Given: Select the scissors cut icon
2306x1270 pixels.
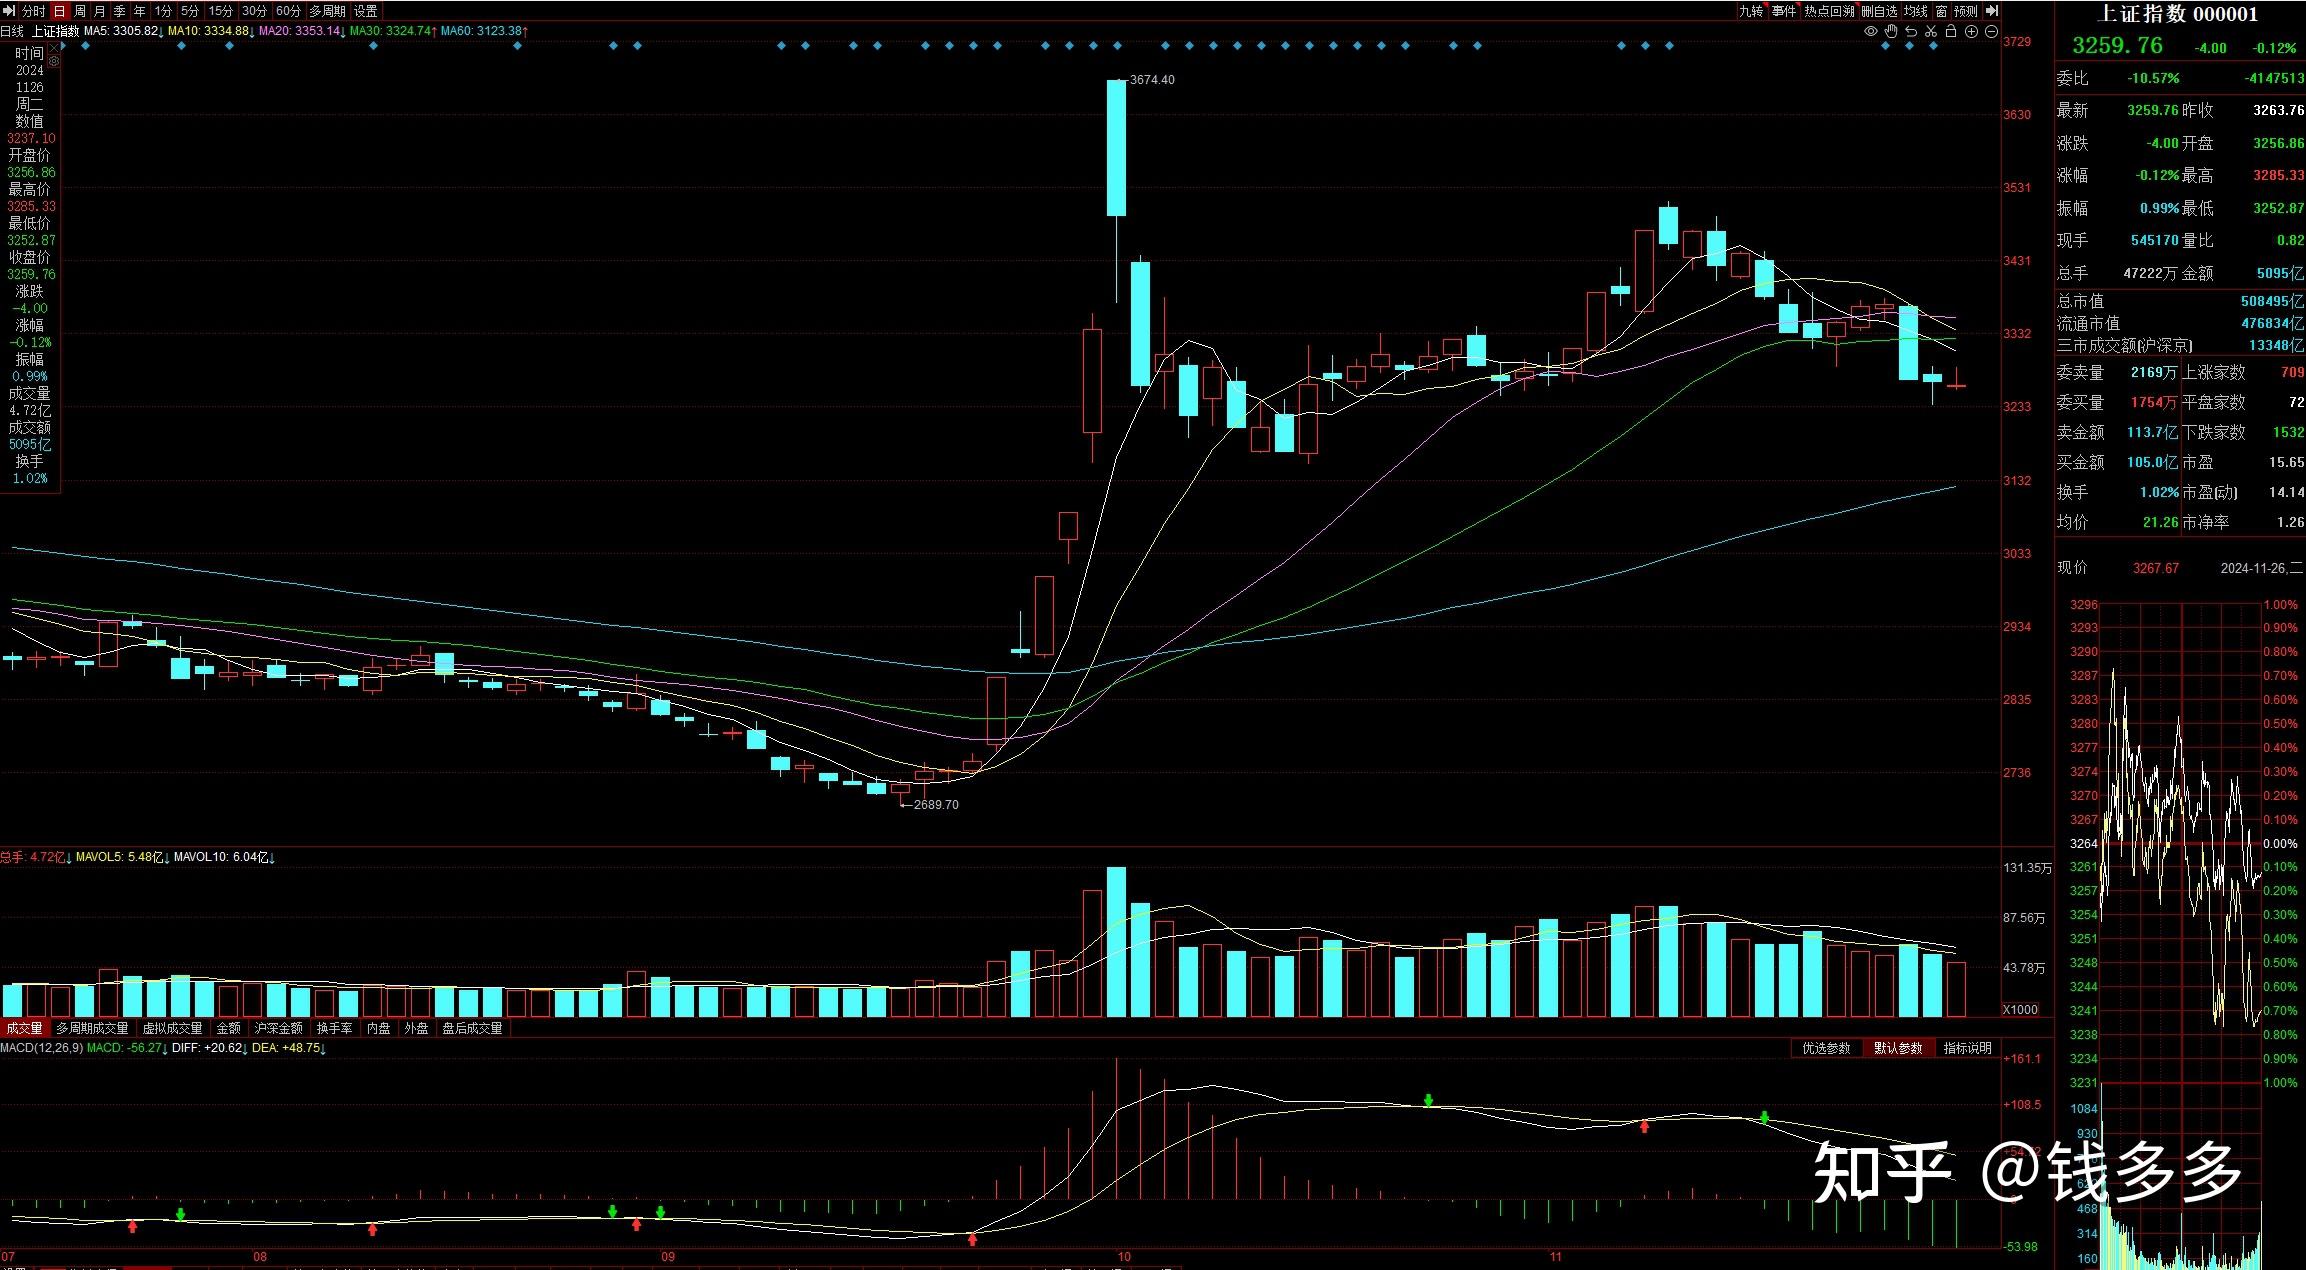Looking at the screenshot, I should pos(1931,32).
